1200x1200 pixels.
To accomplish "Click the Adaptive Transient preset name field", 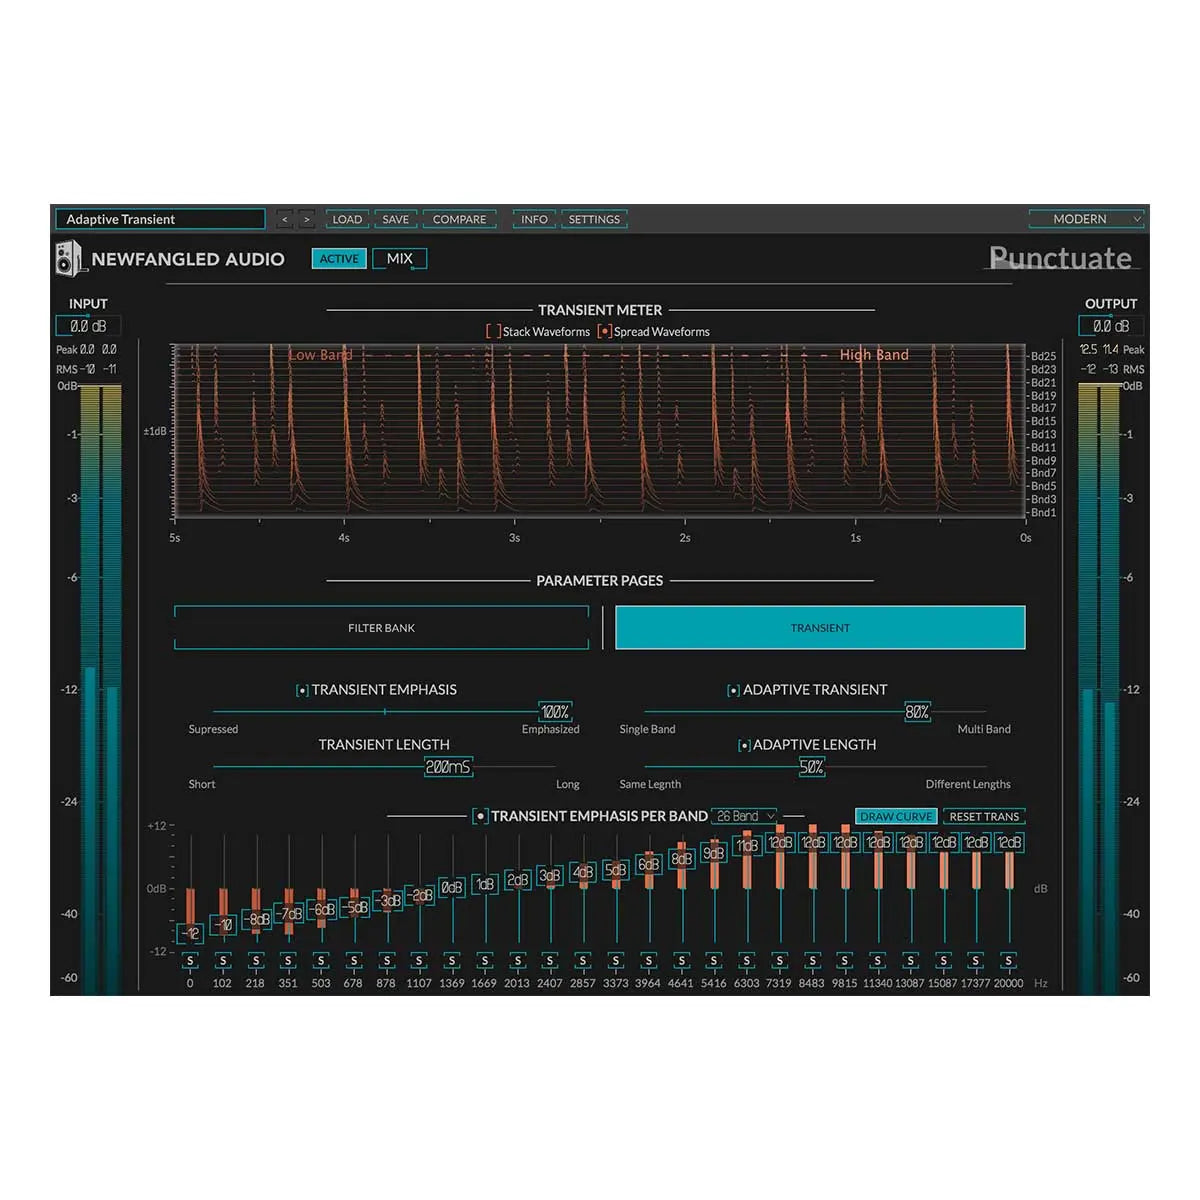I will [x=160, y=219].
